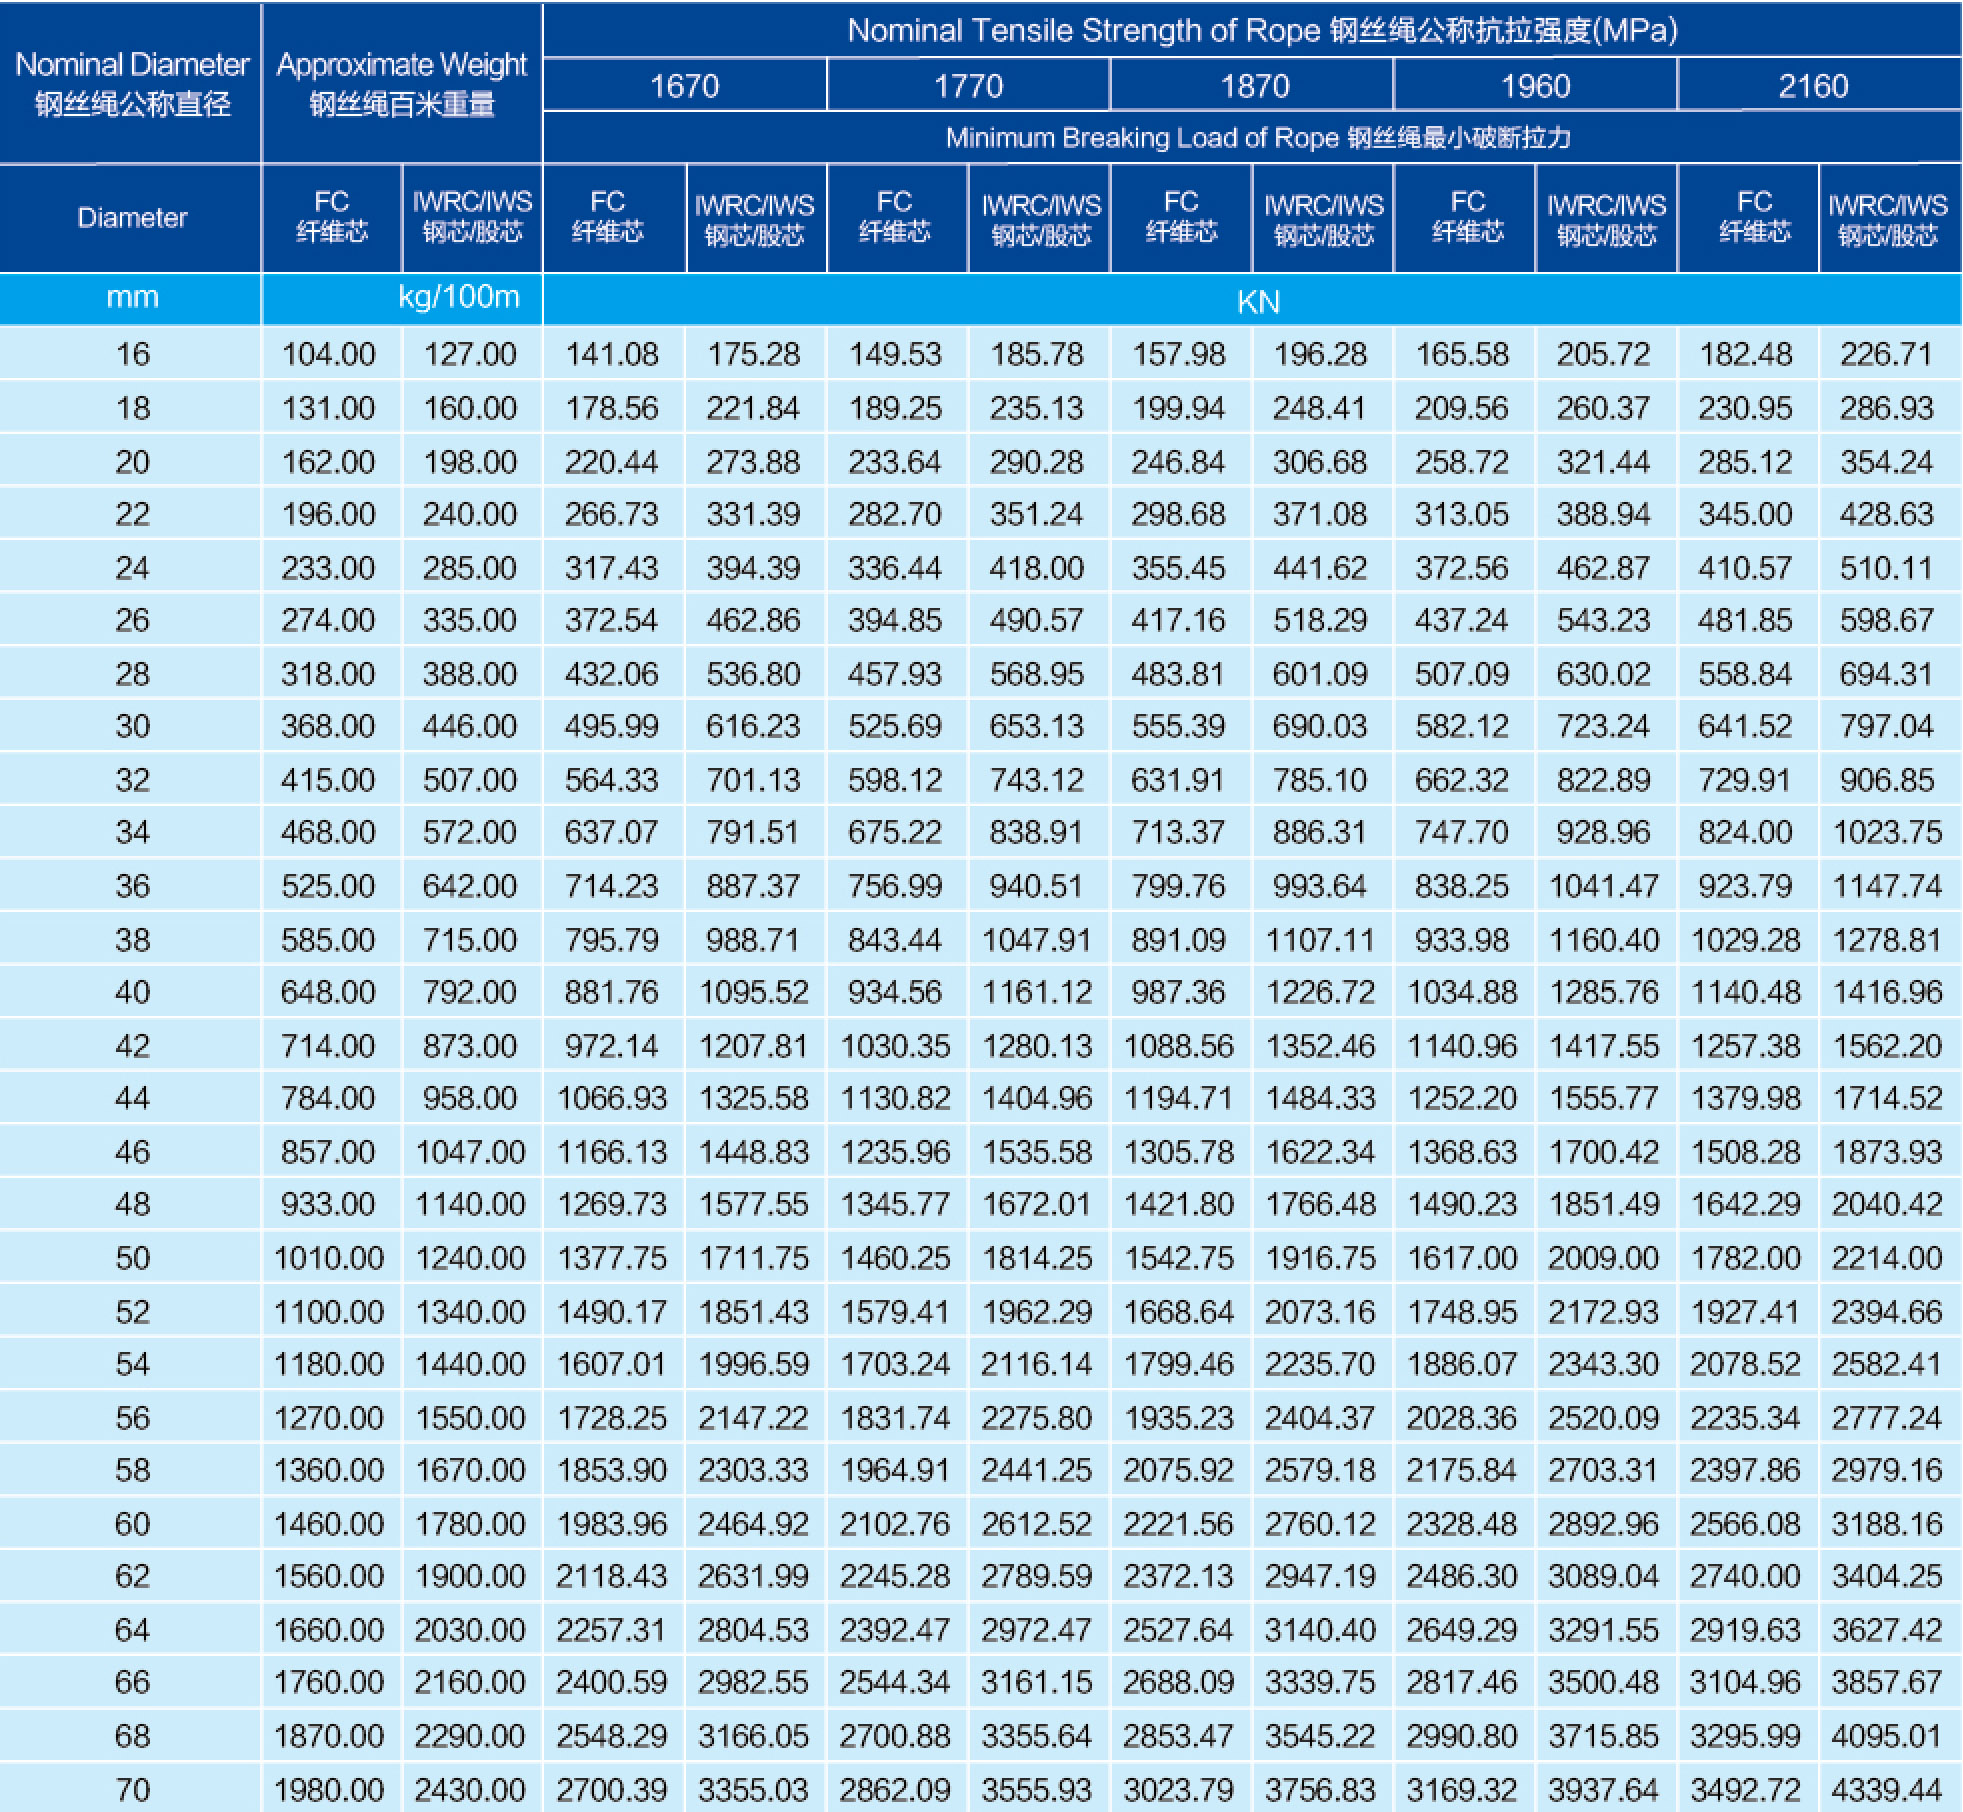Click the Nominal Tensile Strength of Rope header
This screenshot has height=1812, width=1963.
[x=1261, y=31]
